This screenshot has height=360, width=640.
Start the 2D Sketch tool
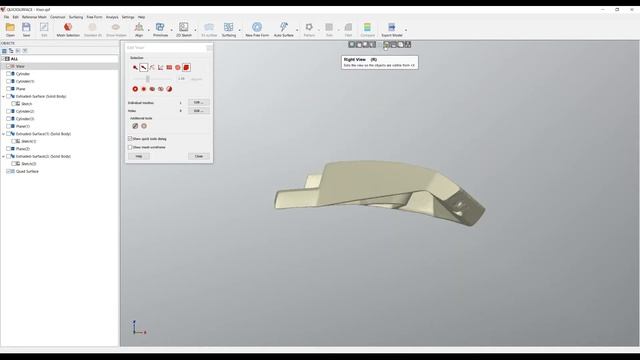tap(184, 27)
